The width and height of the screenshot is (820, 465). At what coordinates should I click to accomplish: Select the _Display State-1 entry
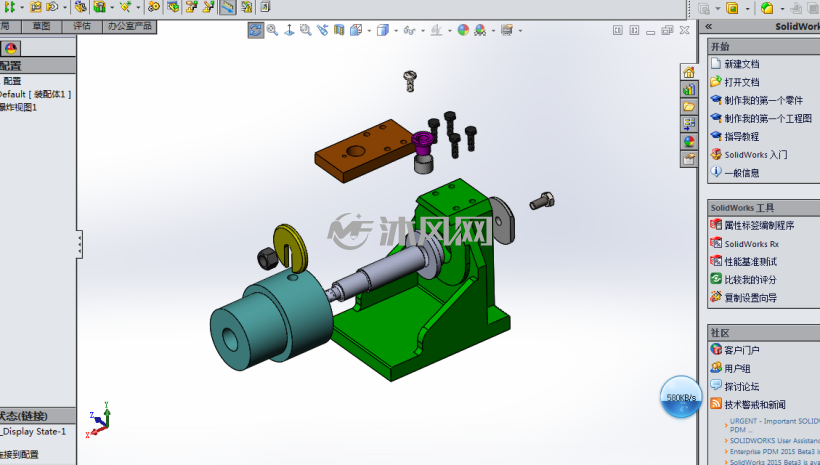click(x=33, y=432)
